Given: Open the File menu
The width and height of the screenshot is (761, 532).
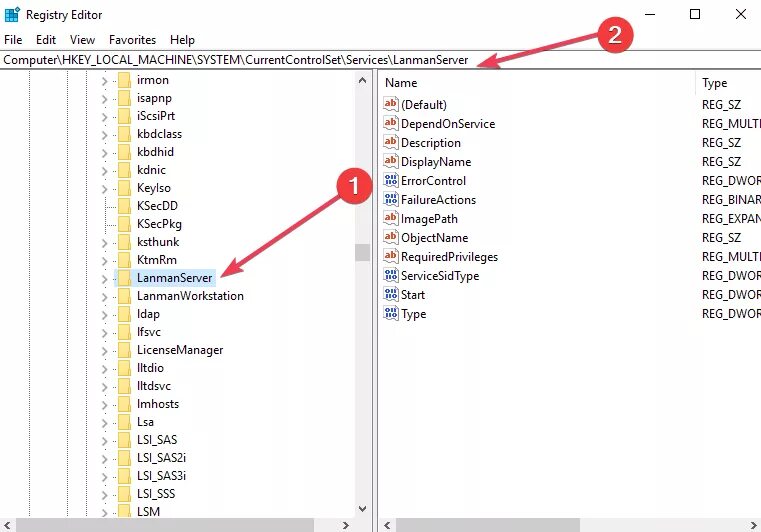Looking at the screenshot, I should point(13,40).
